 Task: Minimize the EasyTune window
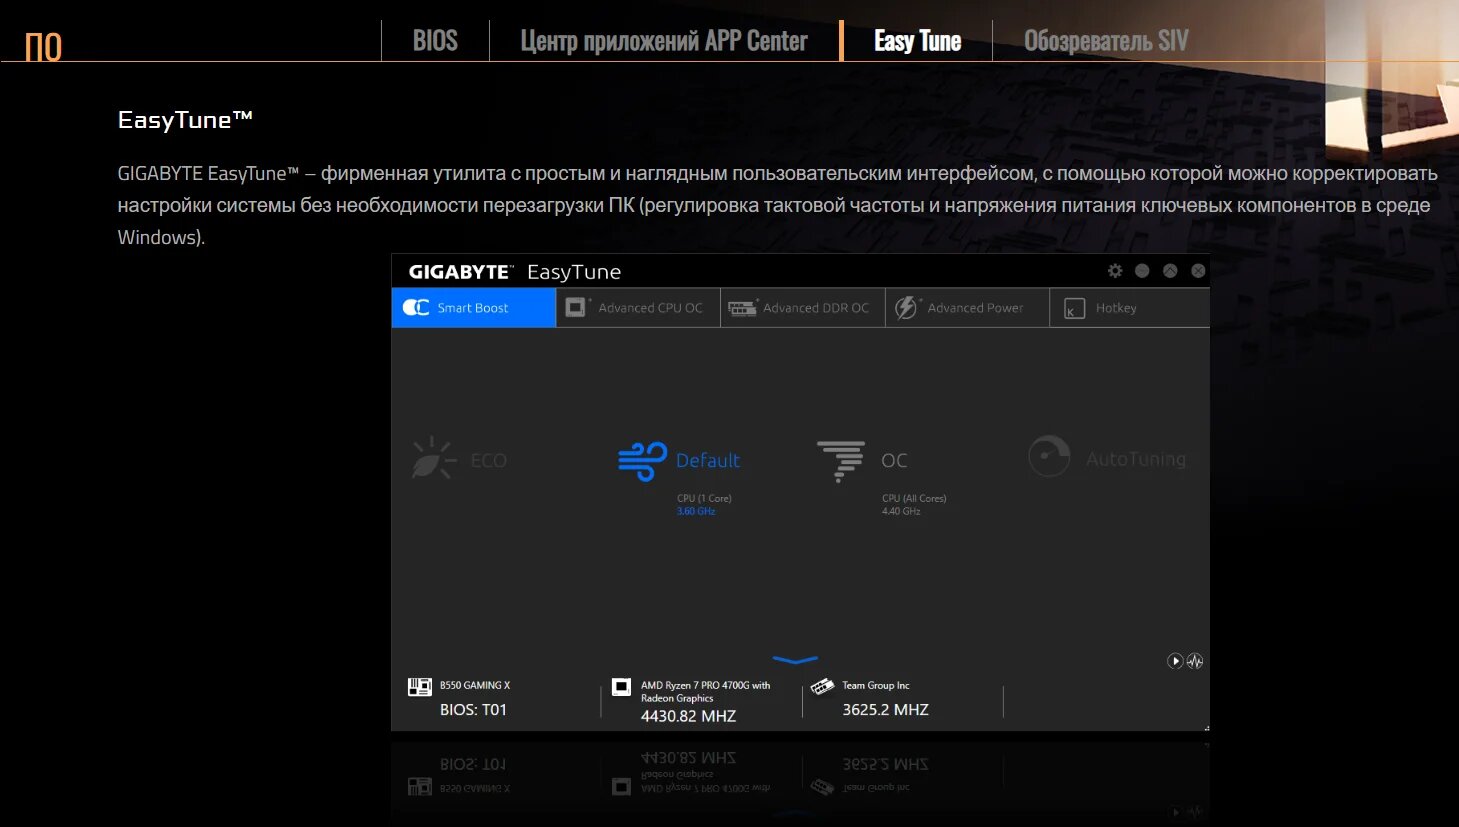click(1142, 271)
